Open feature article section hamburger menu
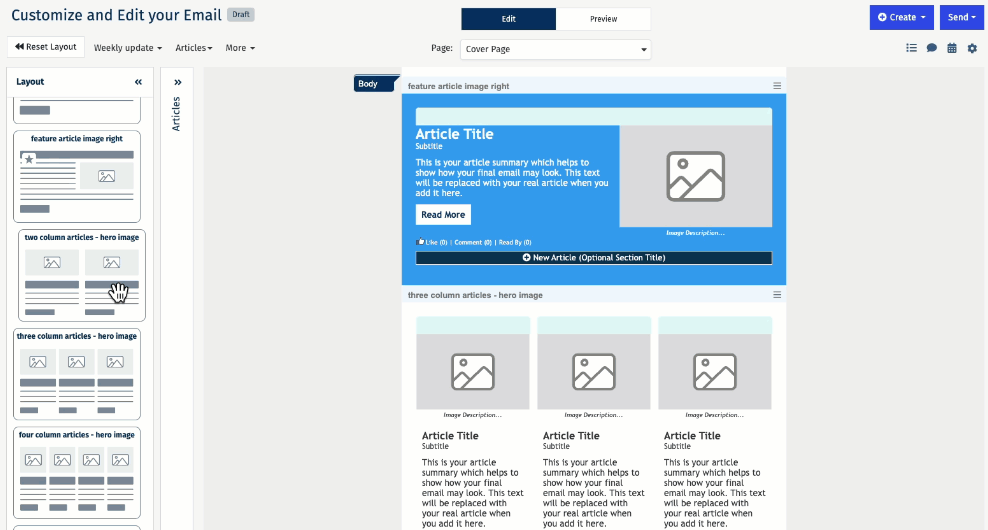The width and height of the screenshot is (988, 530). click(x=777, y=86)
